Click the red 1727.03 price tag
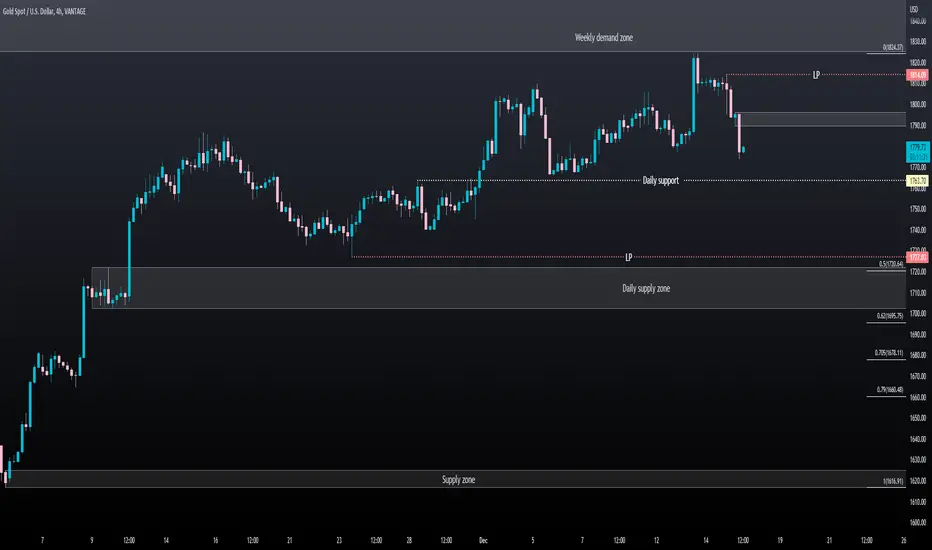This screenshot has height=550, width=932. 918,257
